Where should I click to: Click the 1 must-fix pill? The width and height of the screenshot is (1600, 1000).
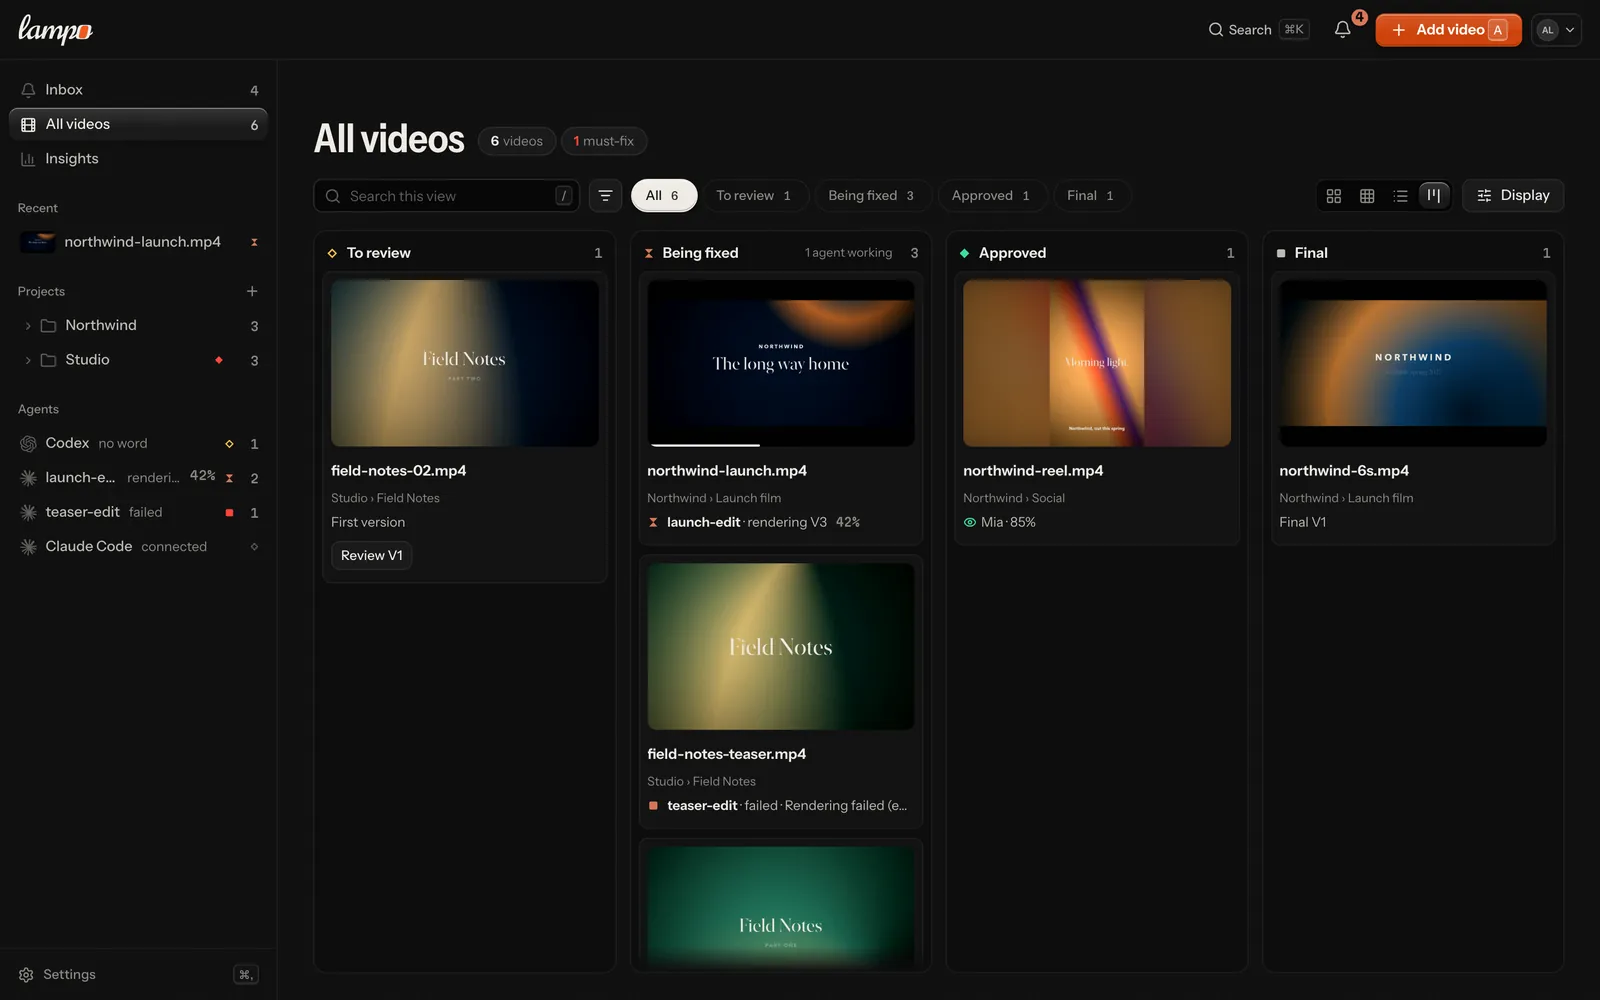pos(603,141)
